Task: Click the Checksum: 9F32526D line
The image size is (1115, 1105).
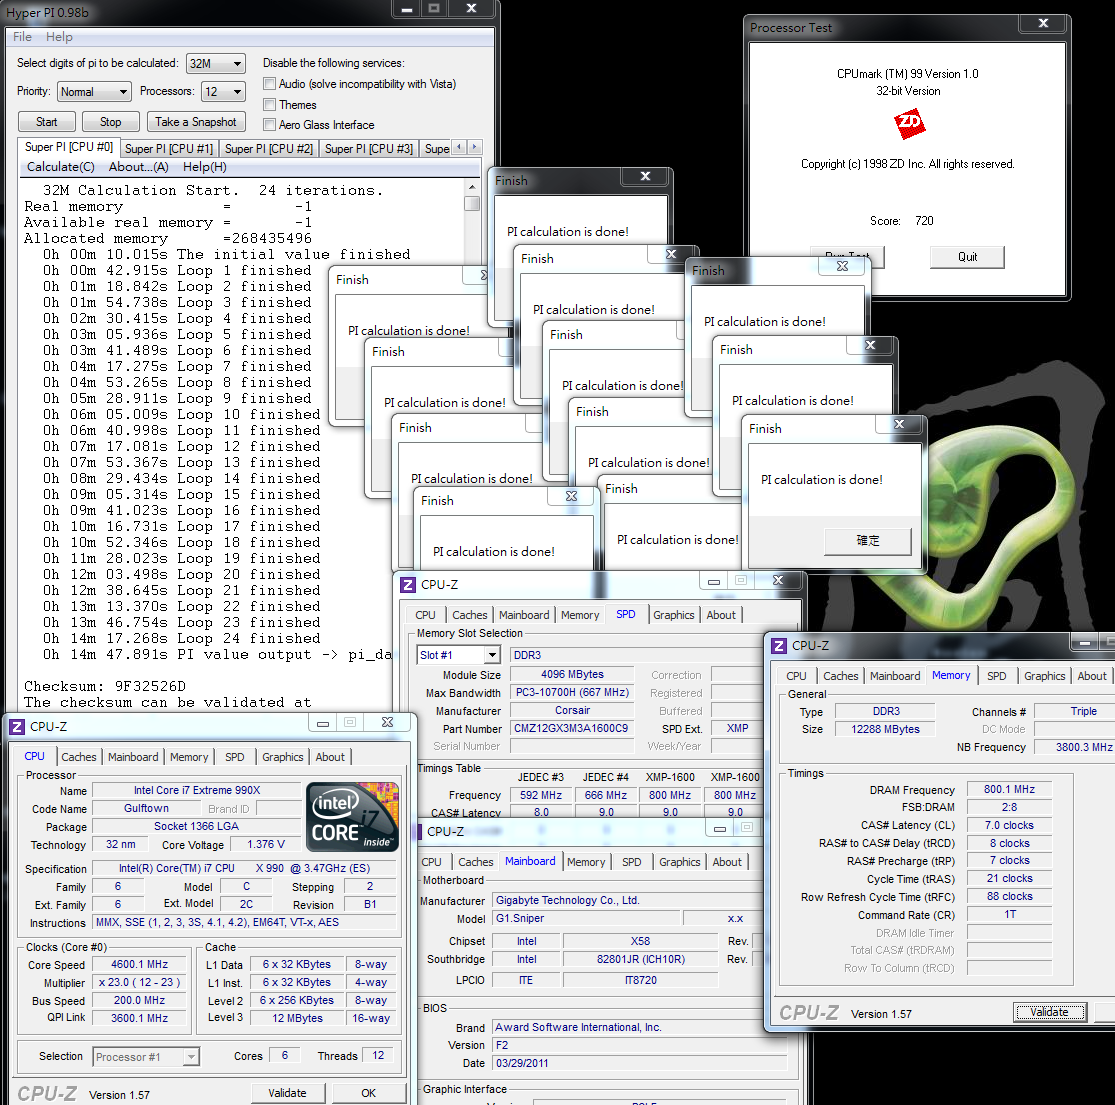Action: click(105, 686)
